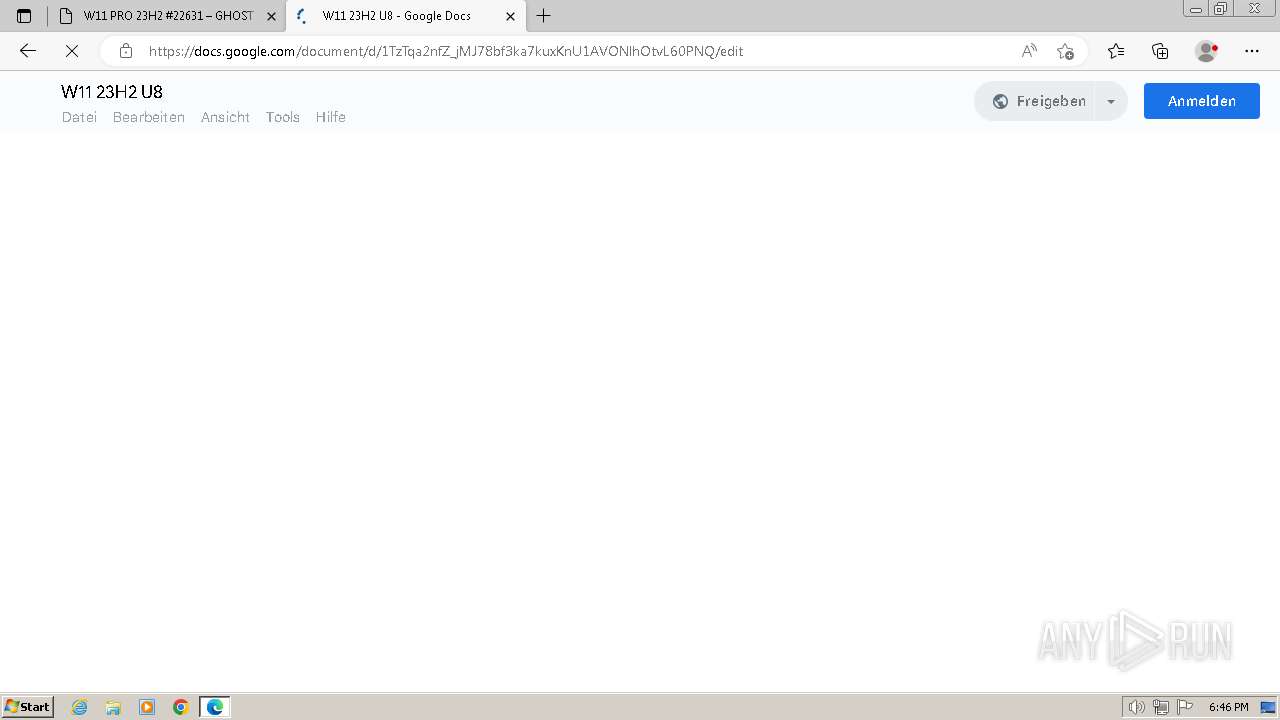View site information lock icon

point(125,51)
